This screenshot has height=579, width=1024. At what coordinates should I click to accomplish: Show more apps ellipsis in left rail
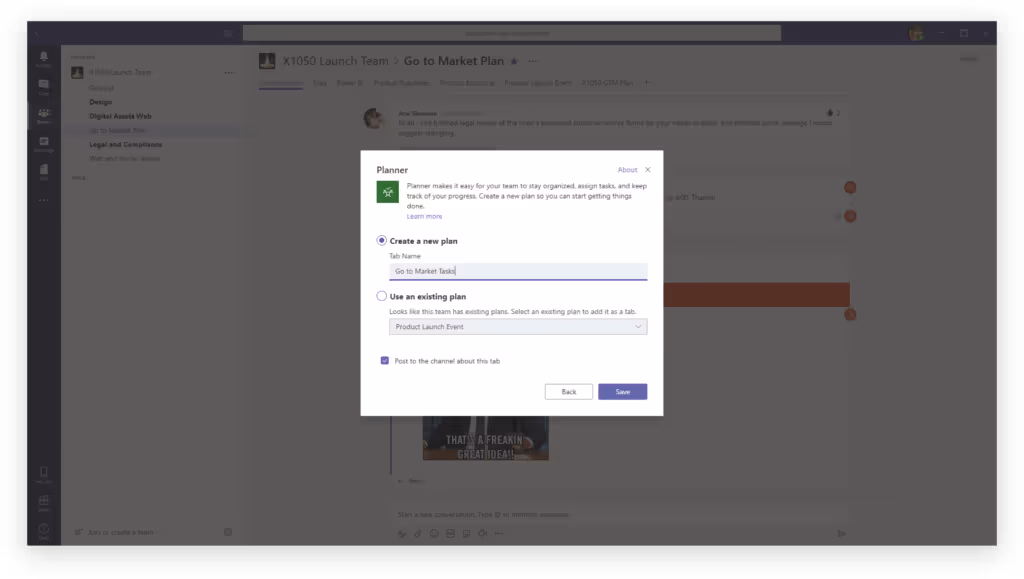(x=44, y=200)
